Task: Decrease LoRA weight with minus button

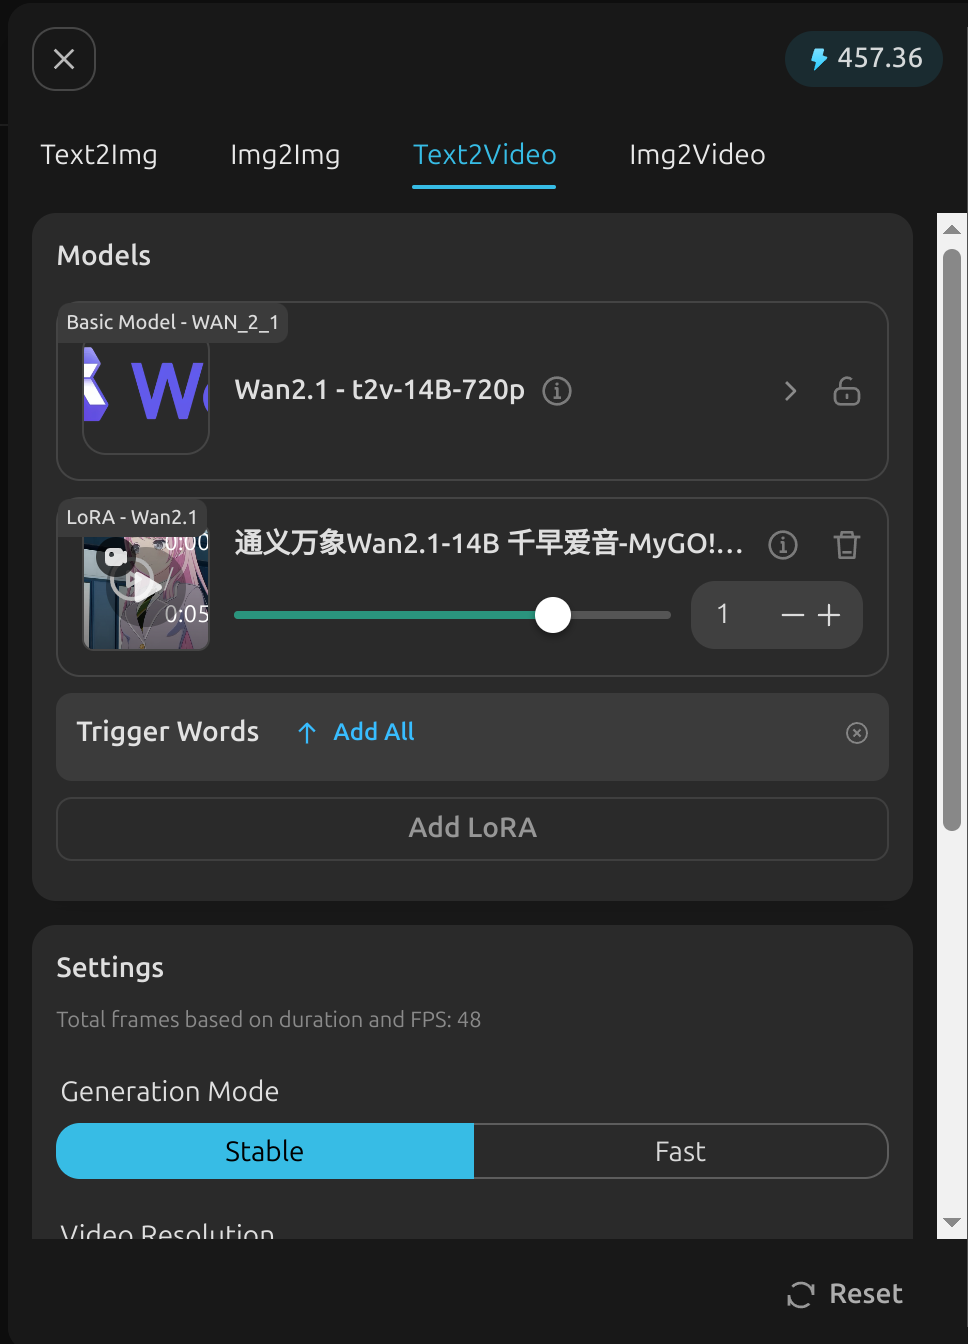Action: 793,615
